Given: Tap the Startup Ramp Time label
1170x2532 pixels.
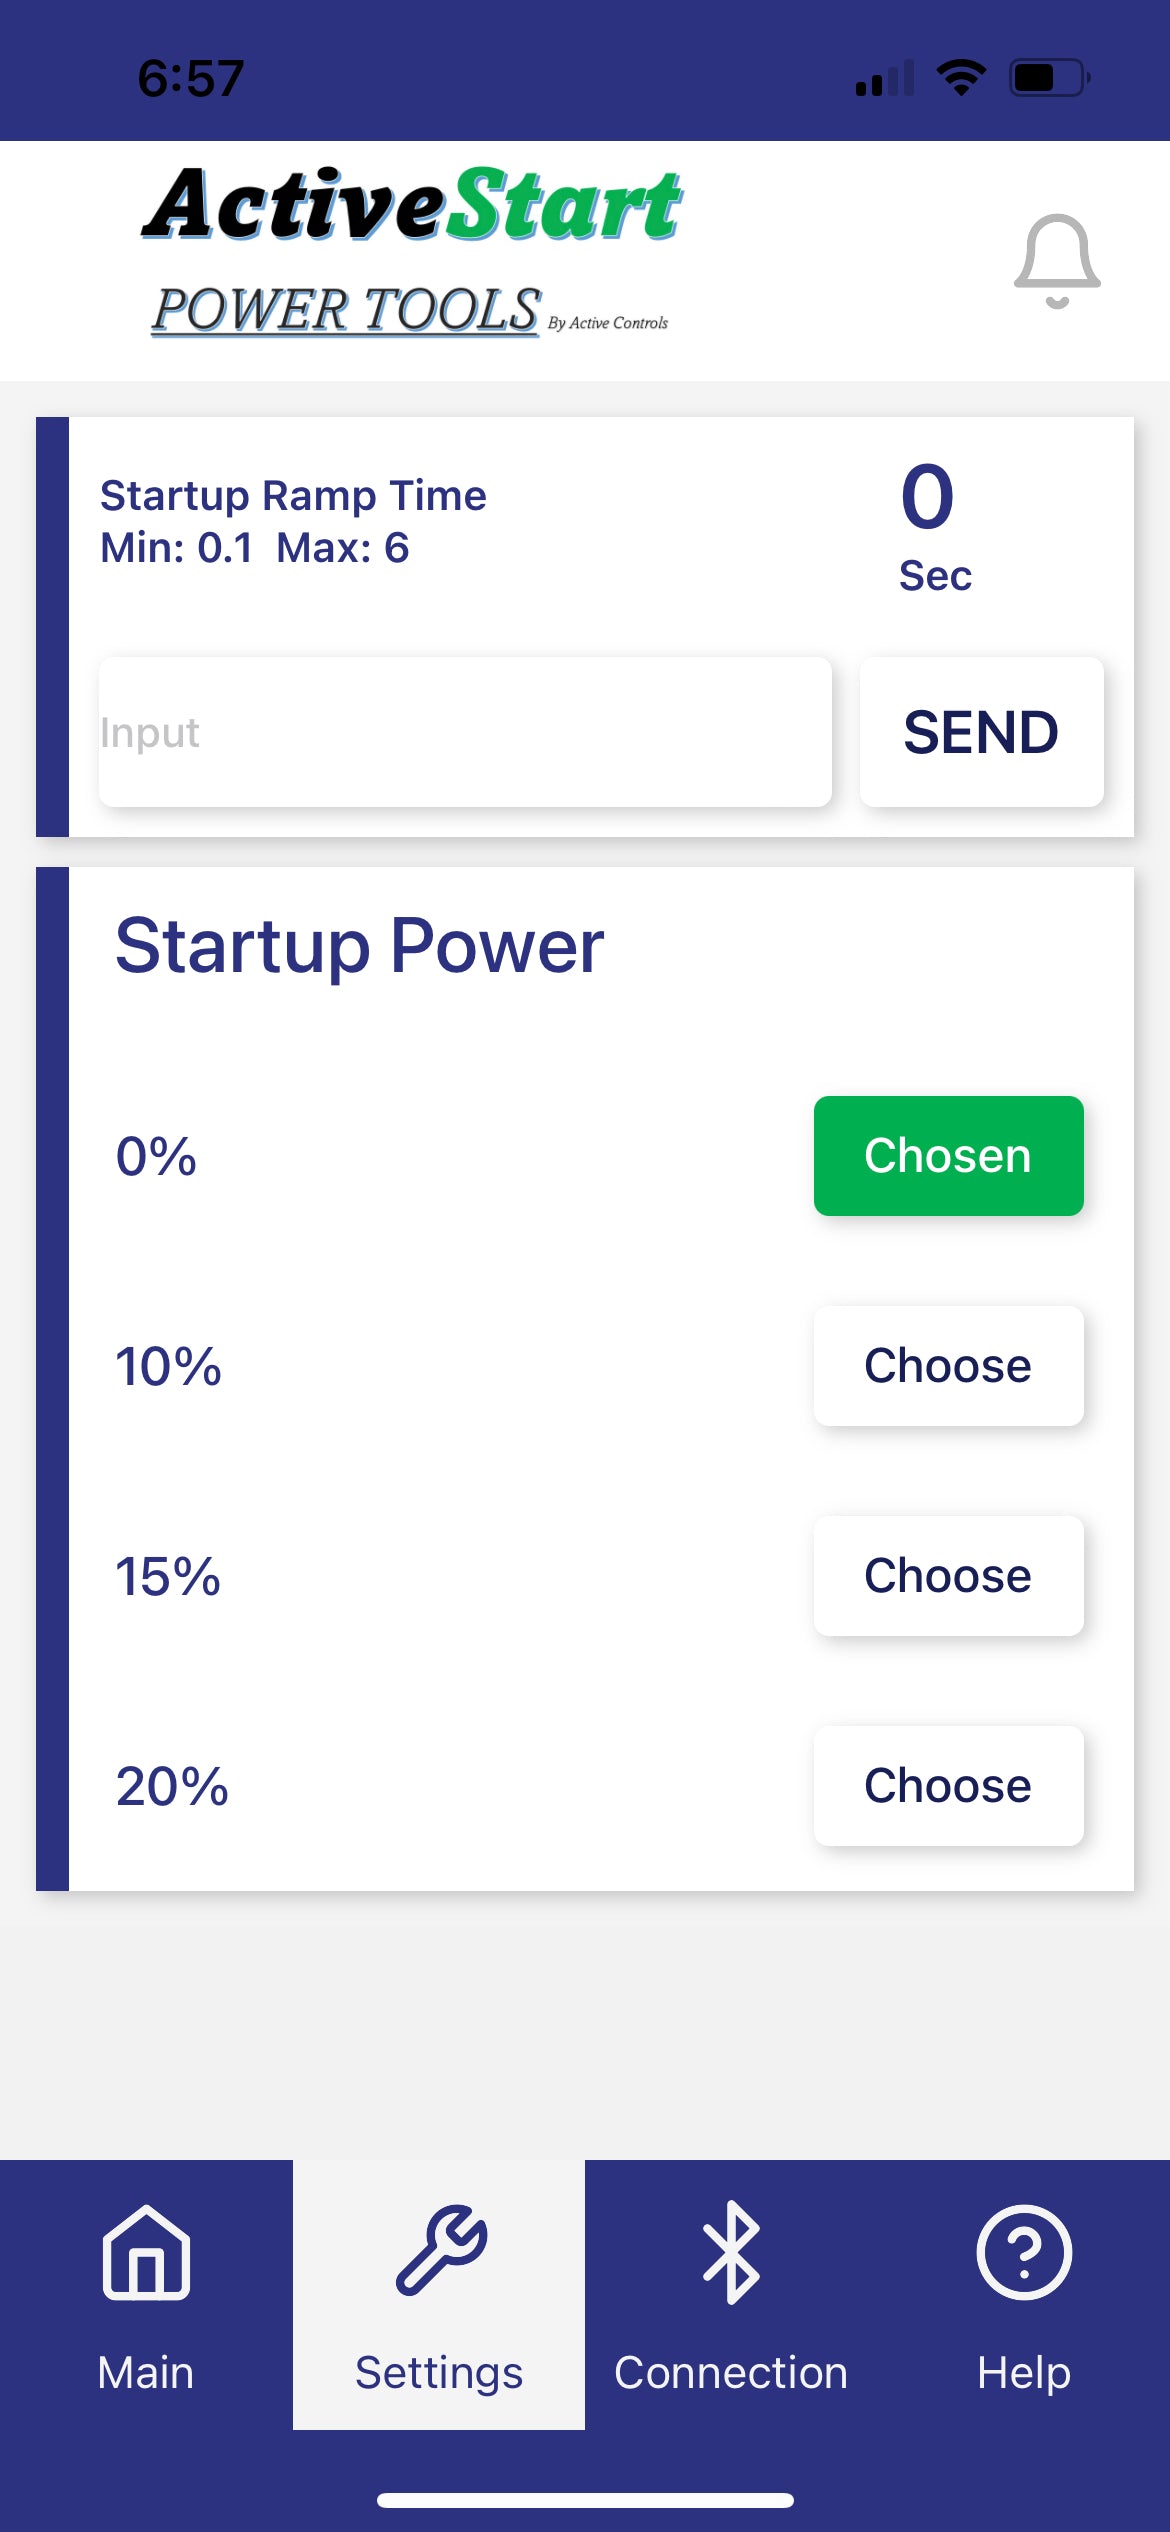Looking at the screenshot, I should click(x=293, y=496).
